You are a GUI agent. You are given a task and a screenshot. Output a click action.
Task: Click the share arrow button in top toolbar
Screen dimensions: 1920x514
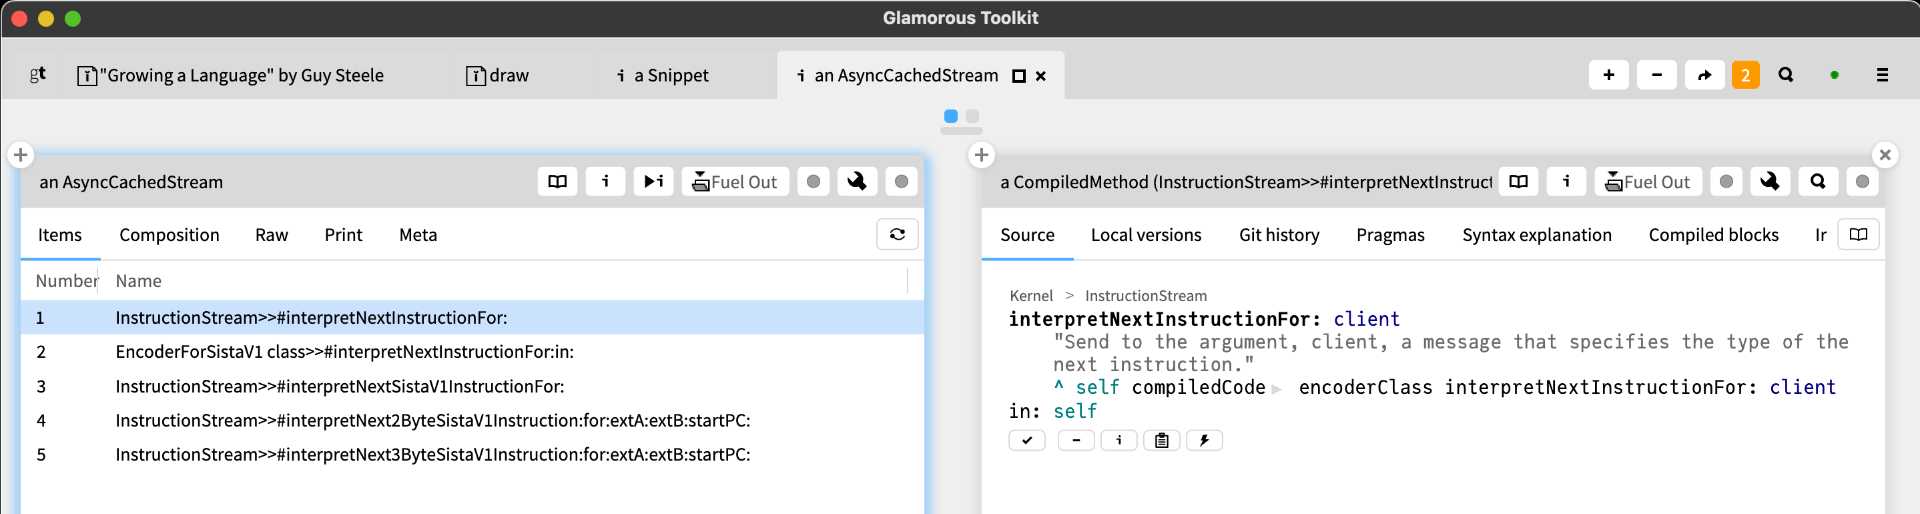pyautogui.click(x=1705, y=75)
